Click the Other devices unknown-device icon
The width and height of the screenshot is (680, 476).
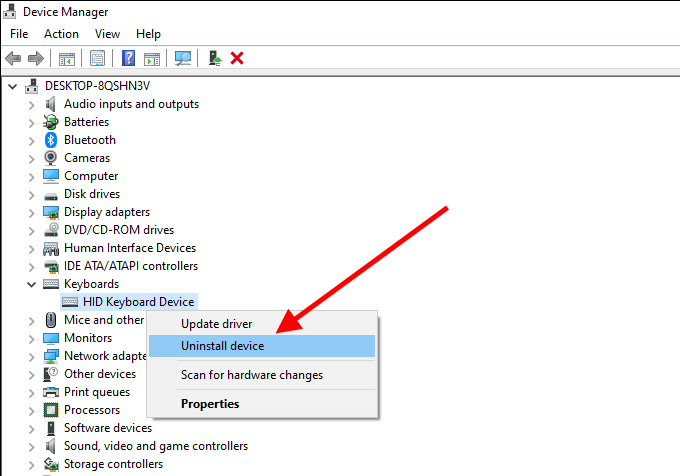(51, 374)
